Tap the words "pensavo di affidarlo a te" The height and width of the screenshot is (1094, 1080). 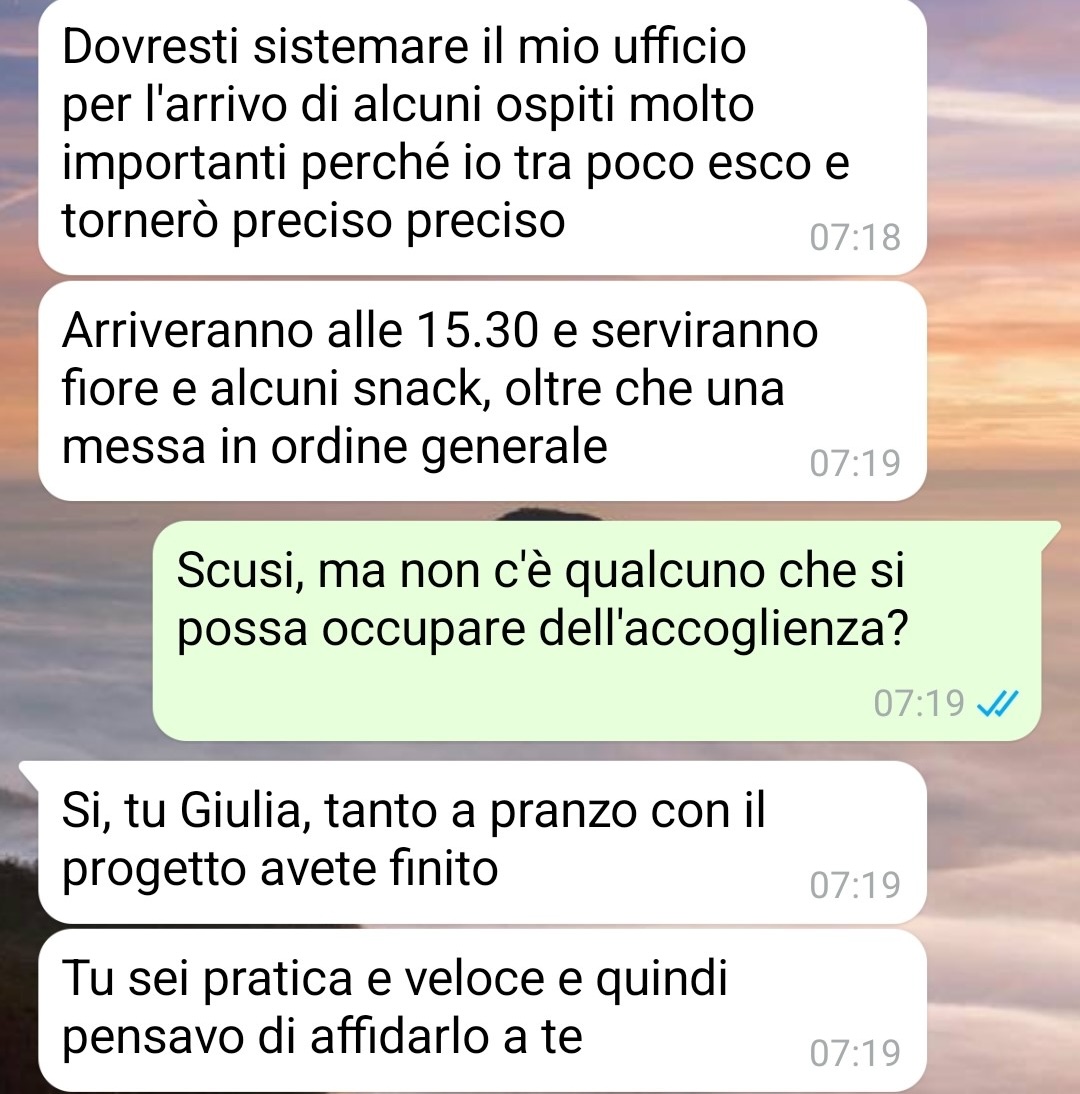pos(322,1037)
